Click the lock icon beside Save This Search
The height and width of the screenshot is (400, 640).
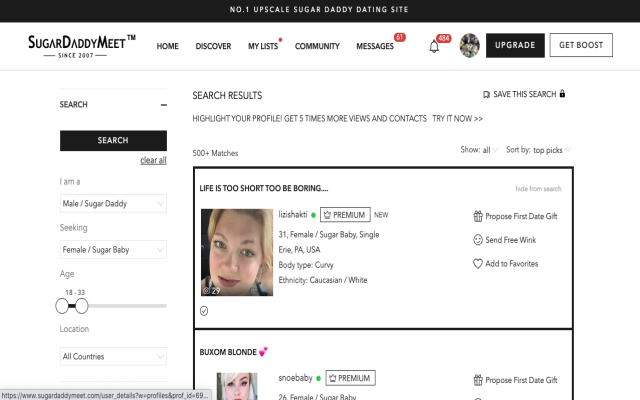tap(562, 93)
